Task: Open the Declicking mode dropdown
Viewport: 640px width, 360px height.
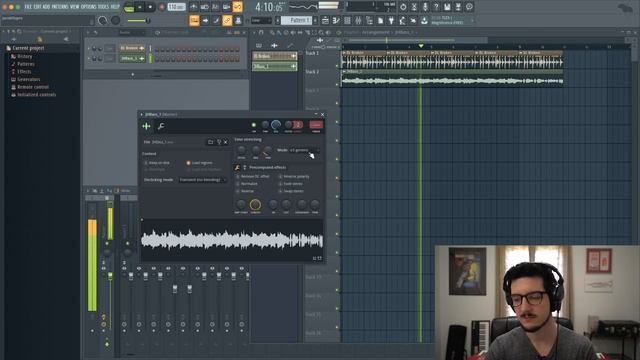Action: [203, 180]
